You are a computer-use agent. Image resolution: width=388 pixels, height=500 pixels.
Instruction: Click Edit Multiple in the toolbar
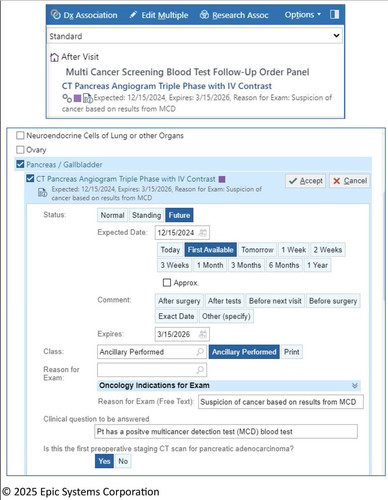(x=159, y=15)
